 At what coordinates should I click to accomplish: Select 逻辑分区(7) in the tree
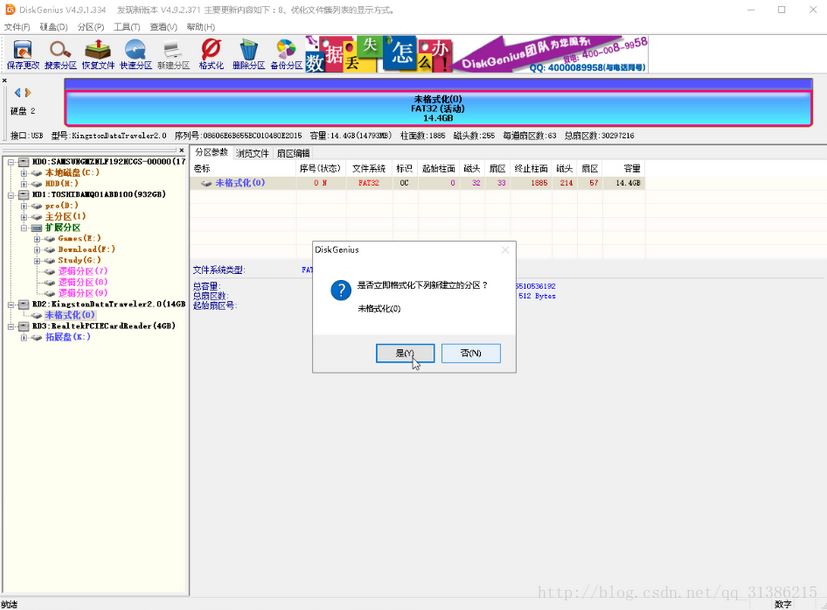[x=82, y=272]
